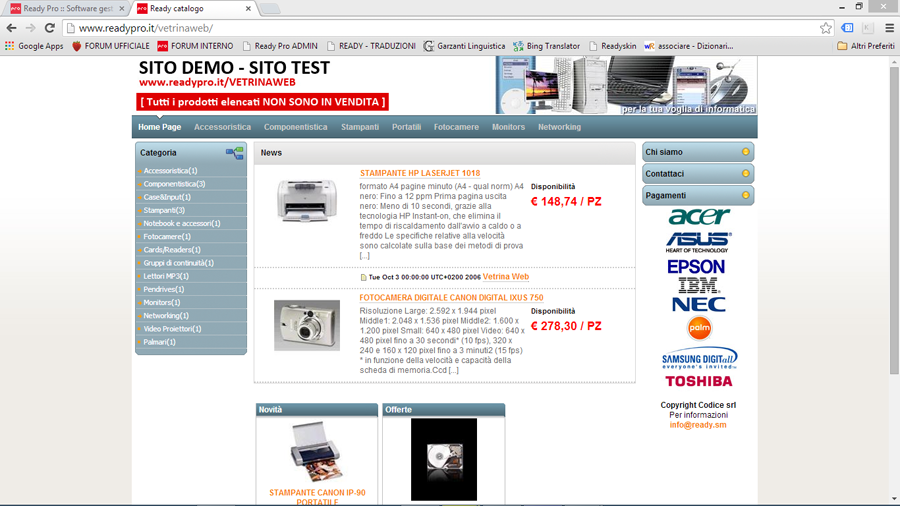Click the IBM brand logo
The width and height of the screenshot is (900, 506).
(698, 285)
